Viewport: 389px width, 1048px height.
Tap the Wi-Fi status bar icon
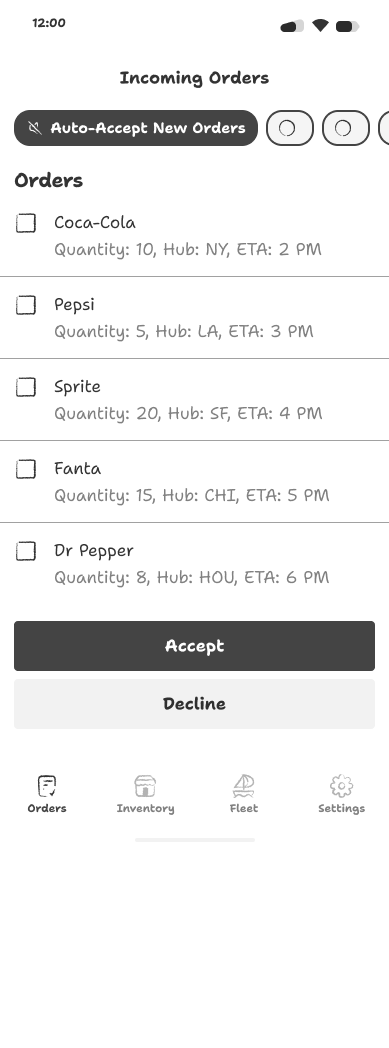(320, 26)
